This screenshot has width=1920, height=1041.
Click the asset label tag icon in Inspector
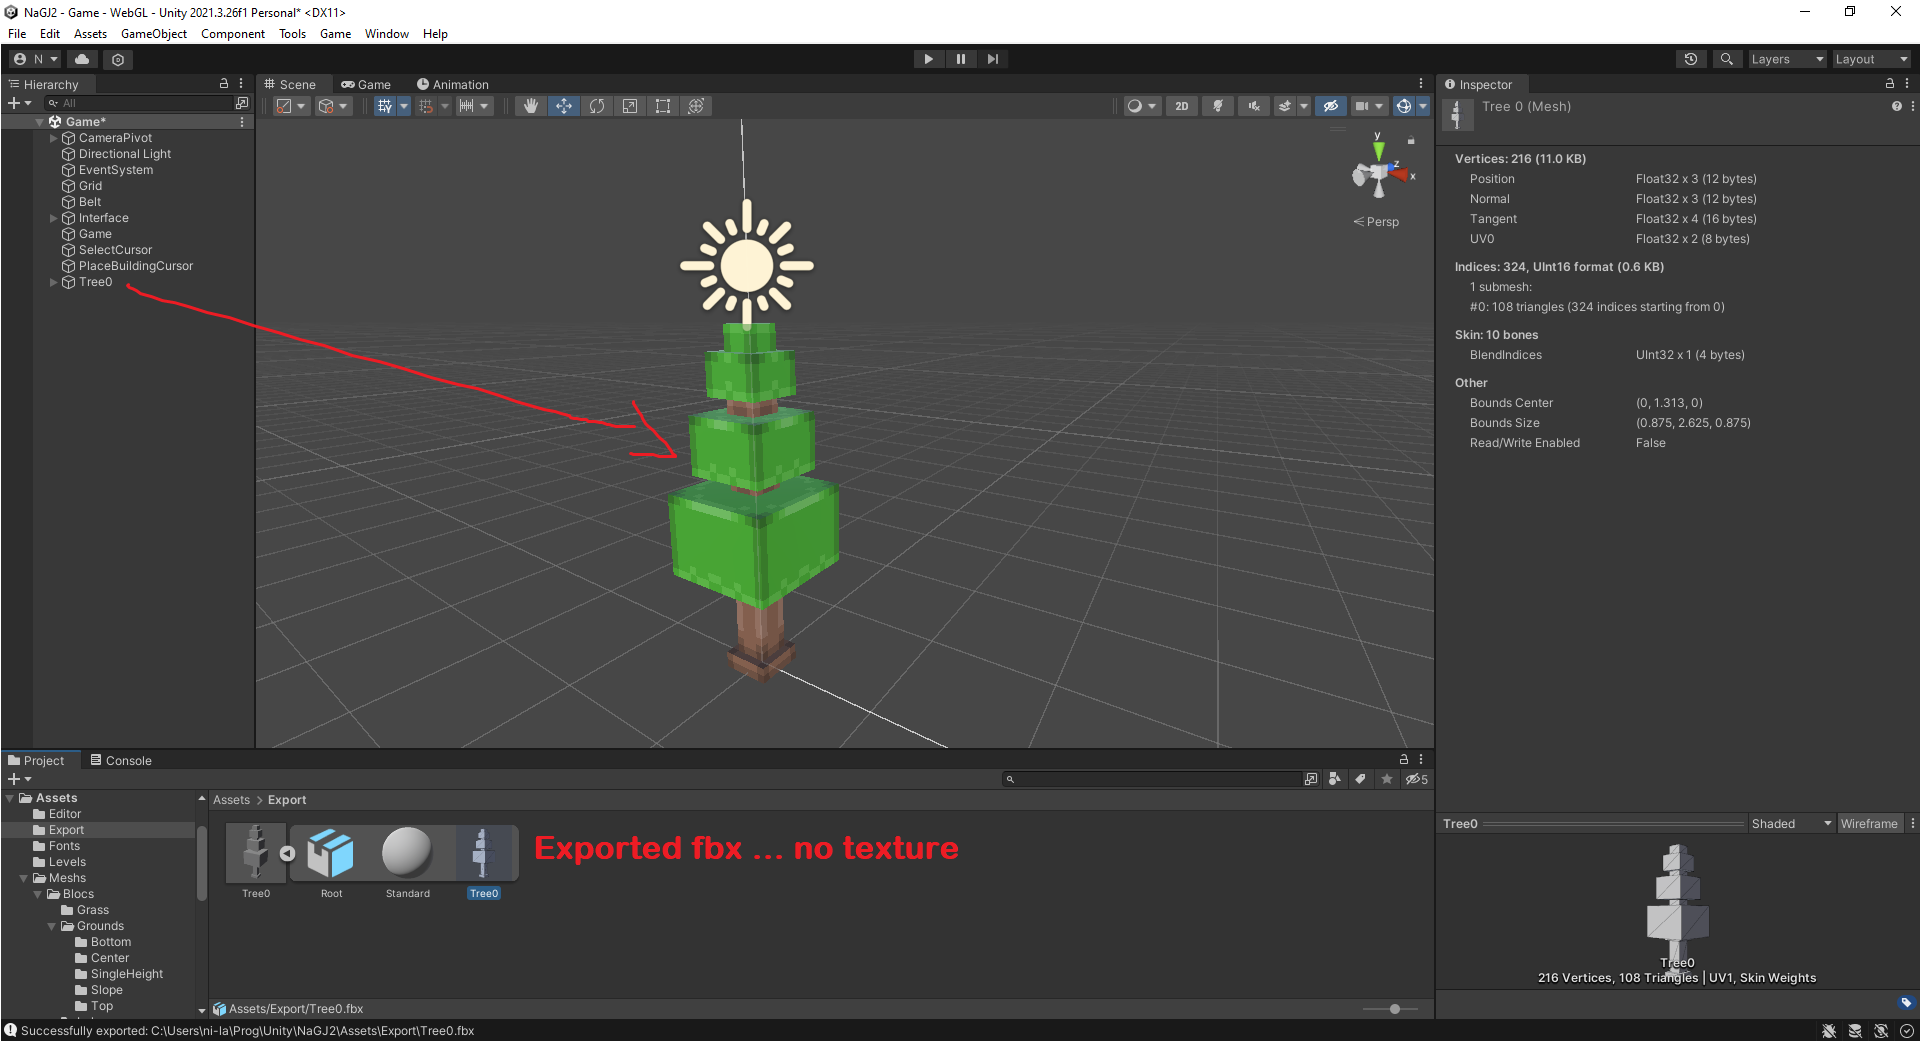tap(1905, 1002)
